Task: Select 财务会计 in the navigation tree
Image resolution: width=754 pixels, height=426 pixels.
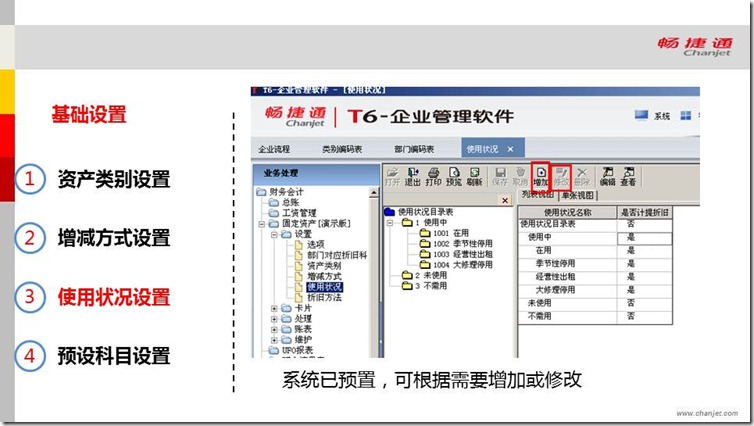Action: [x=286, y=192]
